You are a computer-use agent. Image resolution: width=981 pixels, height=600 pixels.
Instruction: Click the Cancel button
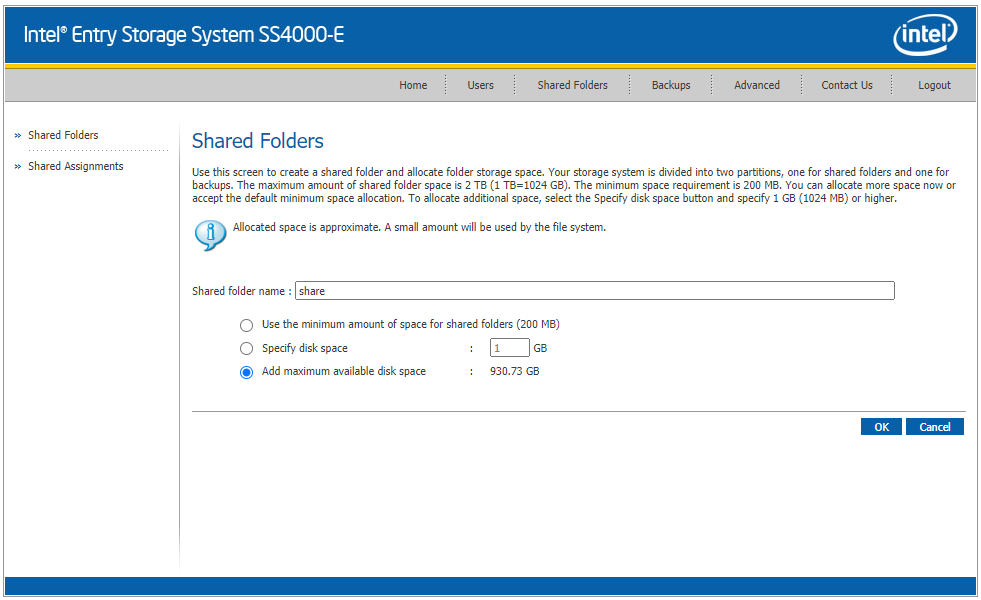point(935,427)
